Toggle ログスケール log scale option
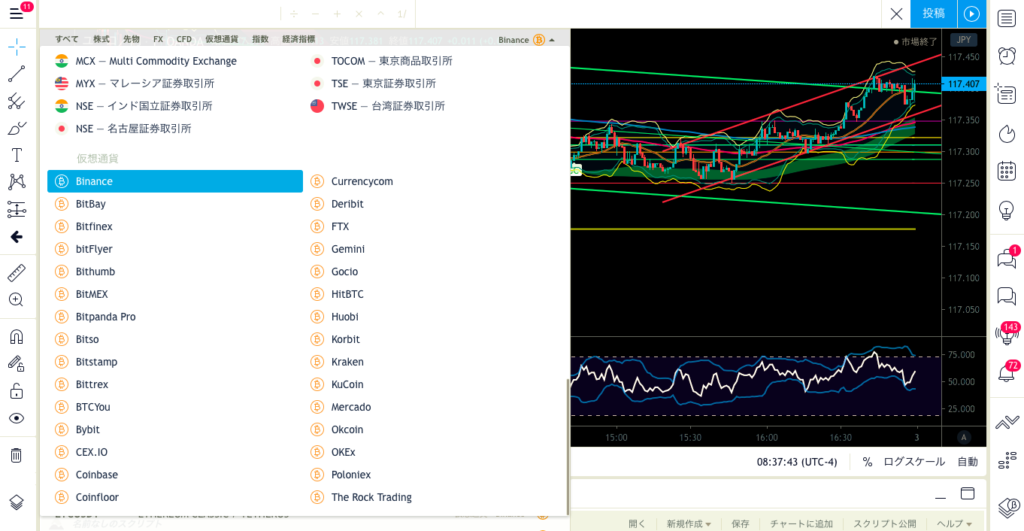 click(x=913, y=462)
